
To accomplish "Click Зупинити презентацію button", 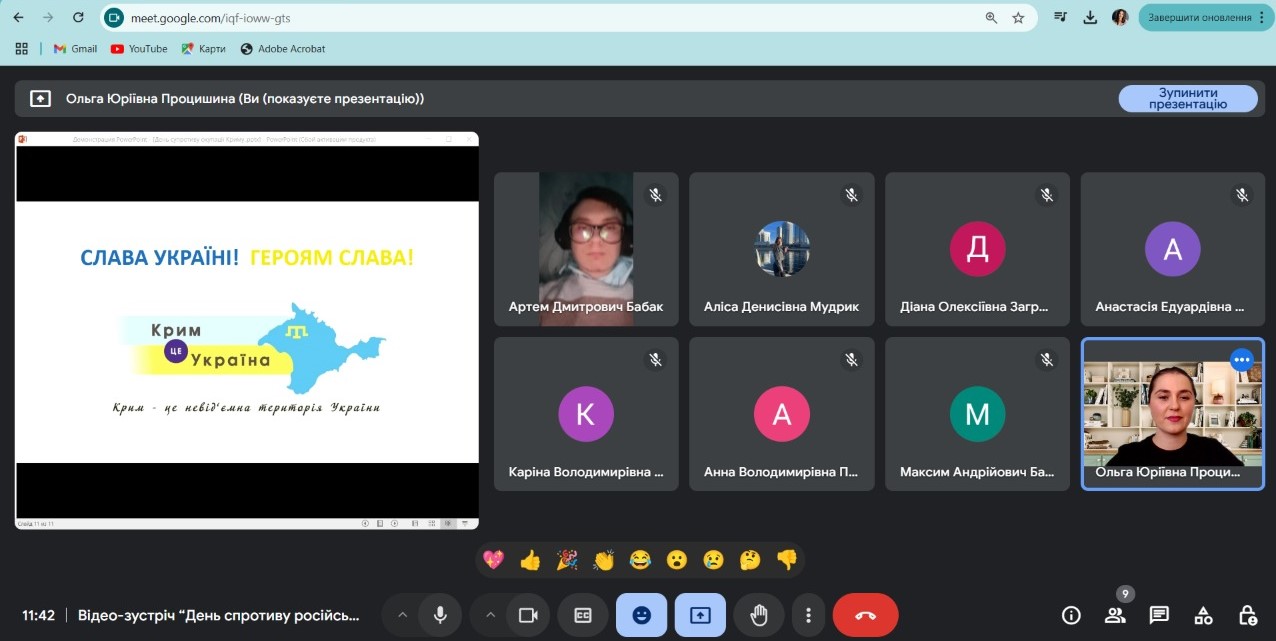I will click(1187, 98).
